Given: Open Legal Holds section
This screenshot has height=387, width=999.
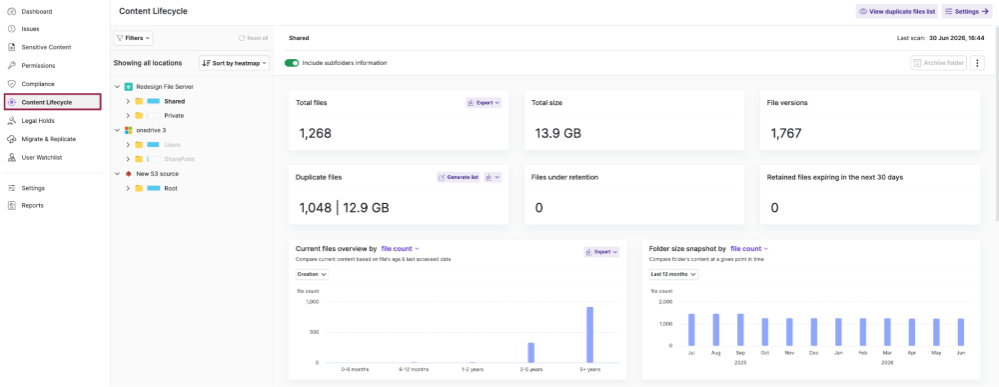Looking at the screenshot, I should click(x=38, y=120).
